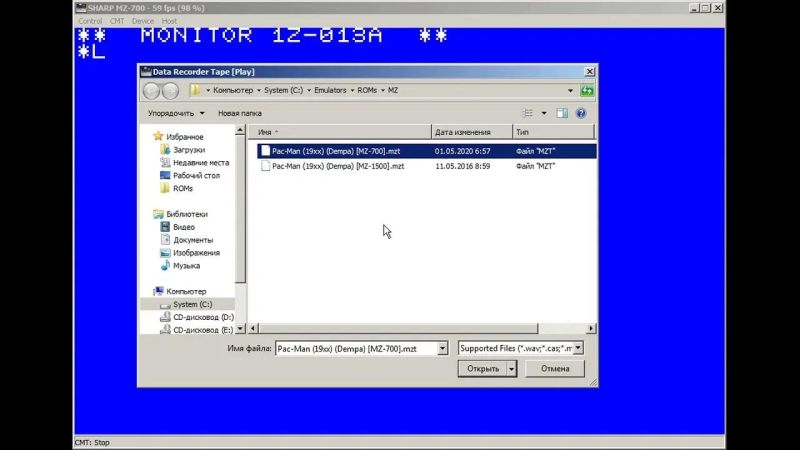Open Рабочий стол in sidebar
The height and width of the screenshot is (450, 800).
pos(196,176)
